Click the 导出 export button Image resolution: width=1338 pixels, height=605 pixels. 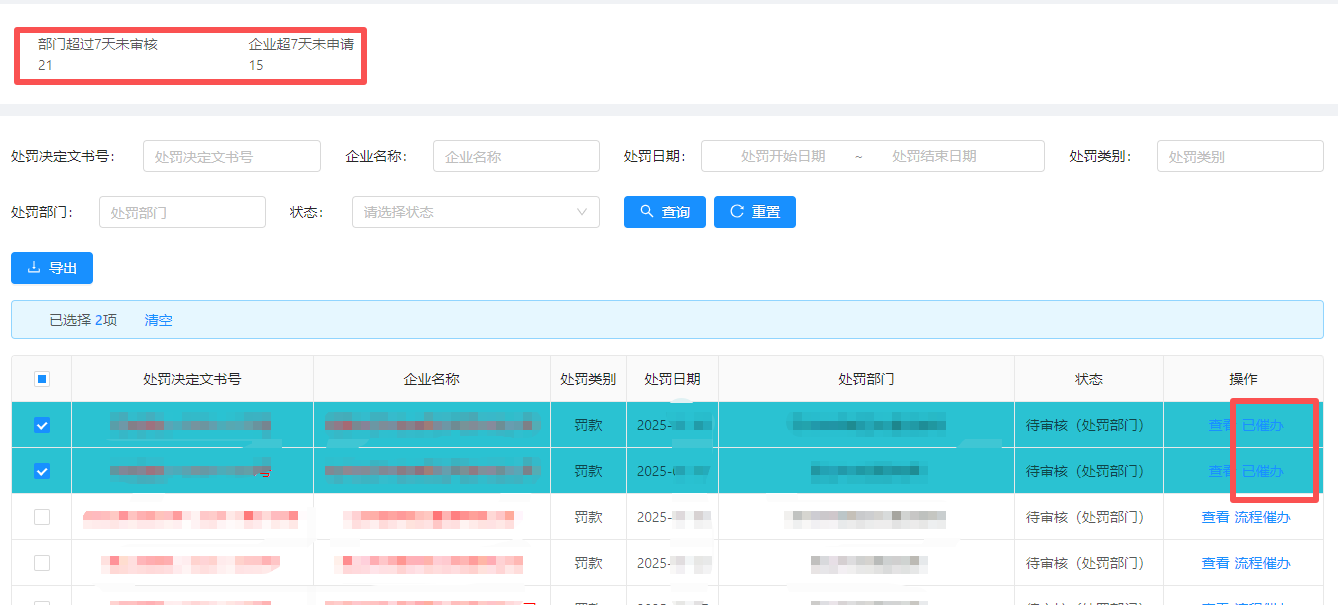coord(52,268)
